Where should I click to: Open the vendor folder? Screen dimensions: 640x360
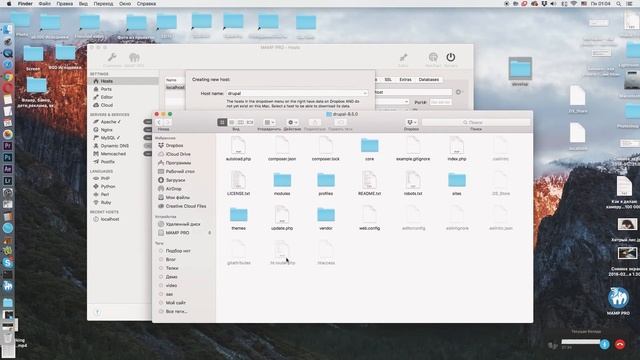[x=326, y=215]
